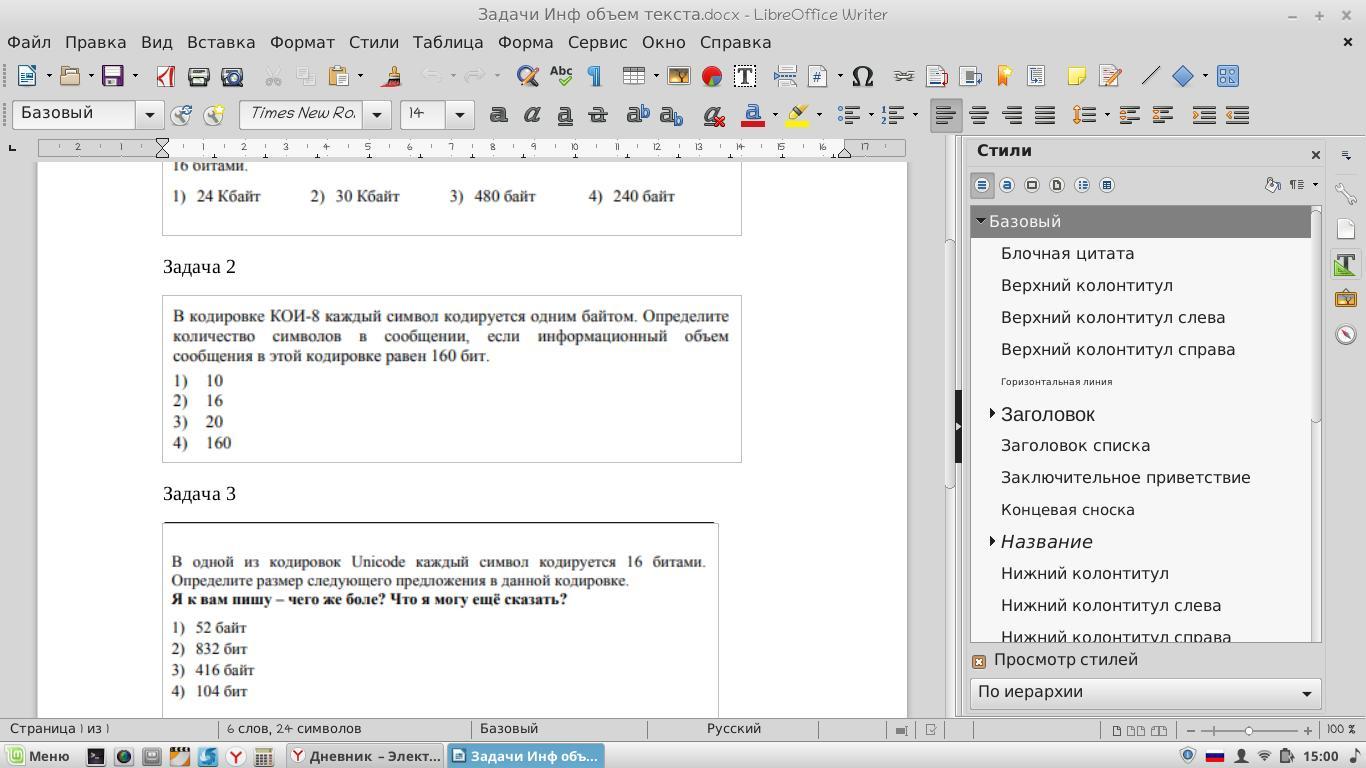Open the 'По иерархии' style filter dropdown

(1145, 692)
